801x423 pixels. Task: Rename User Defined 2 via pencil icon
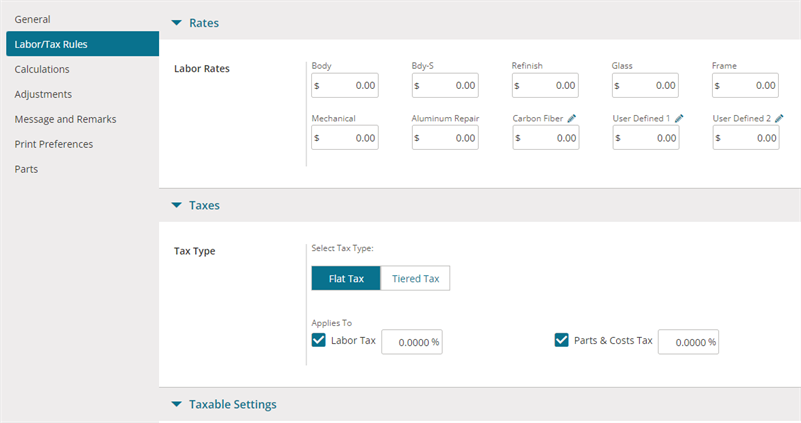[779, 119]
